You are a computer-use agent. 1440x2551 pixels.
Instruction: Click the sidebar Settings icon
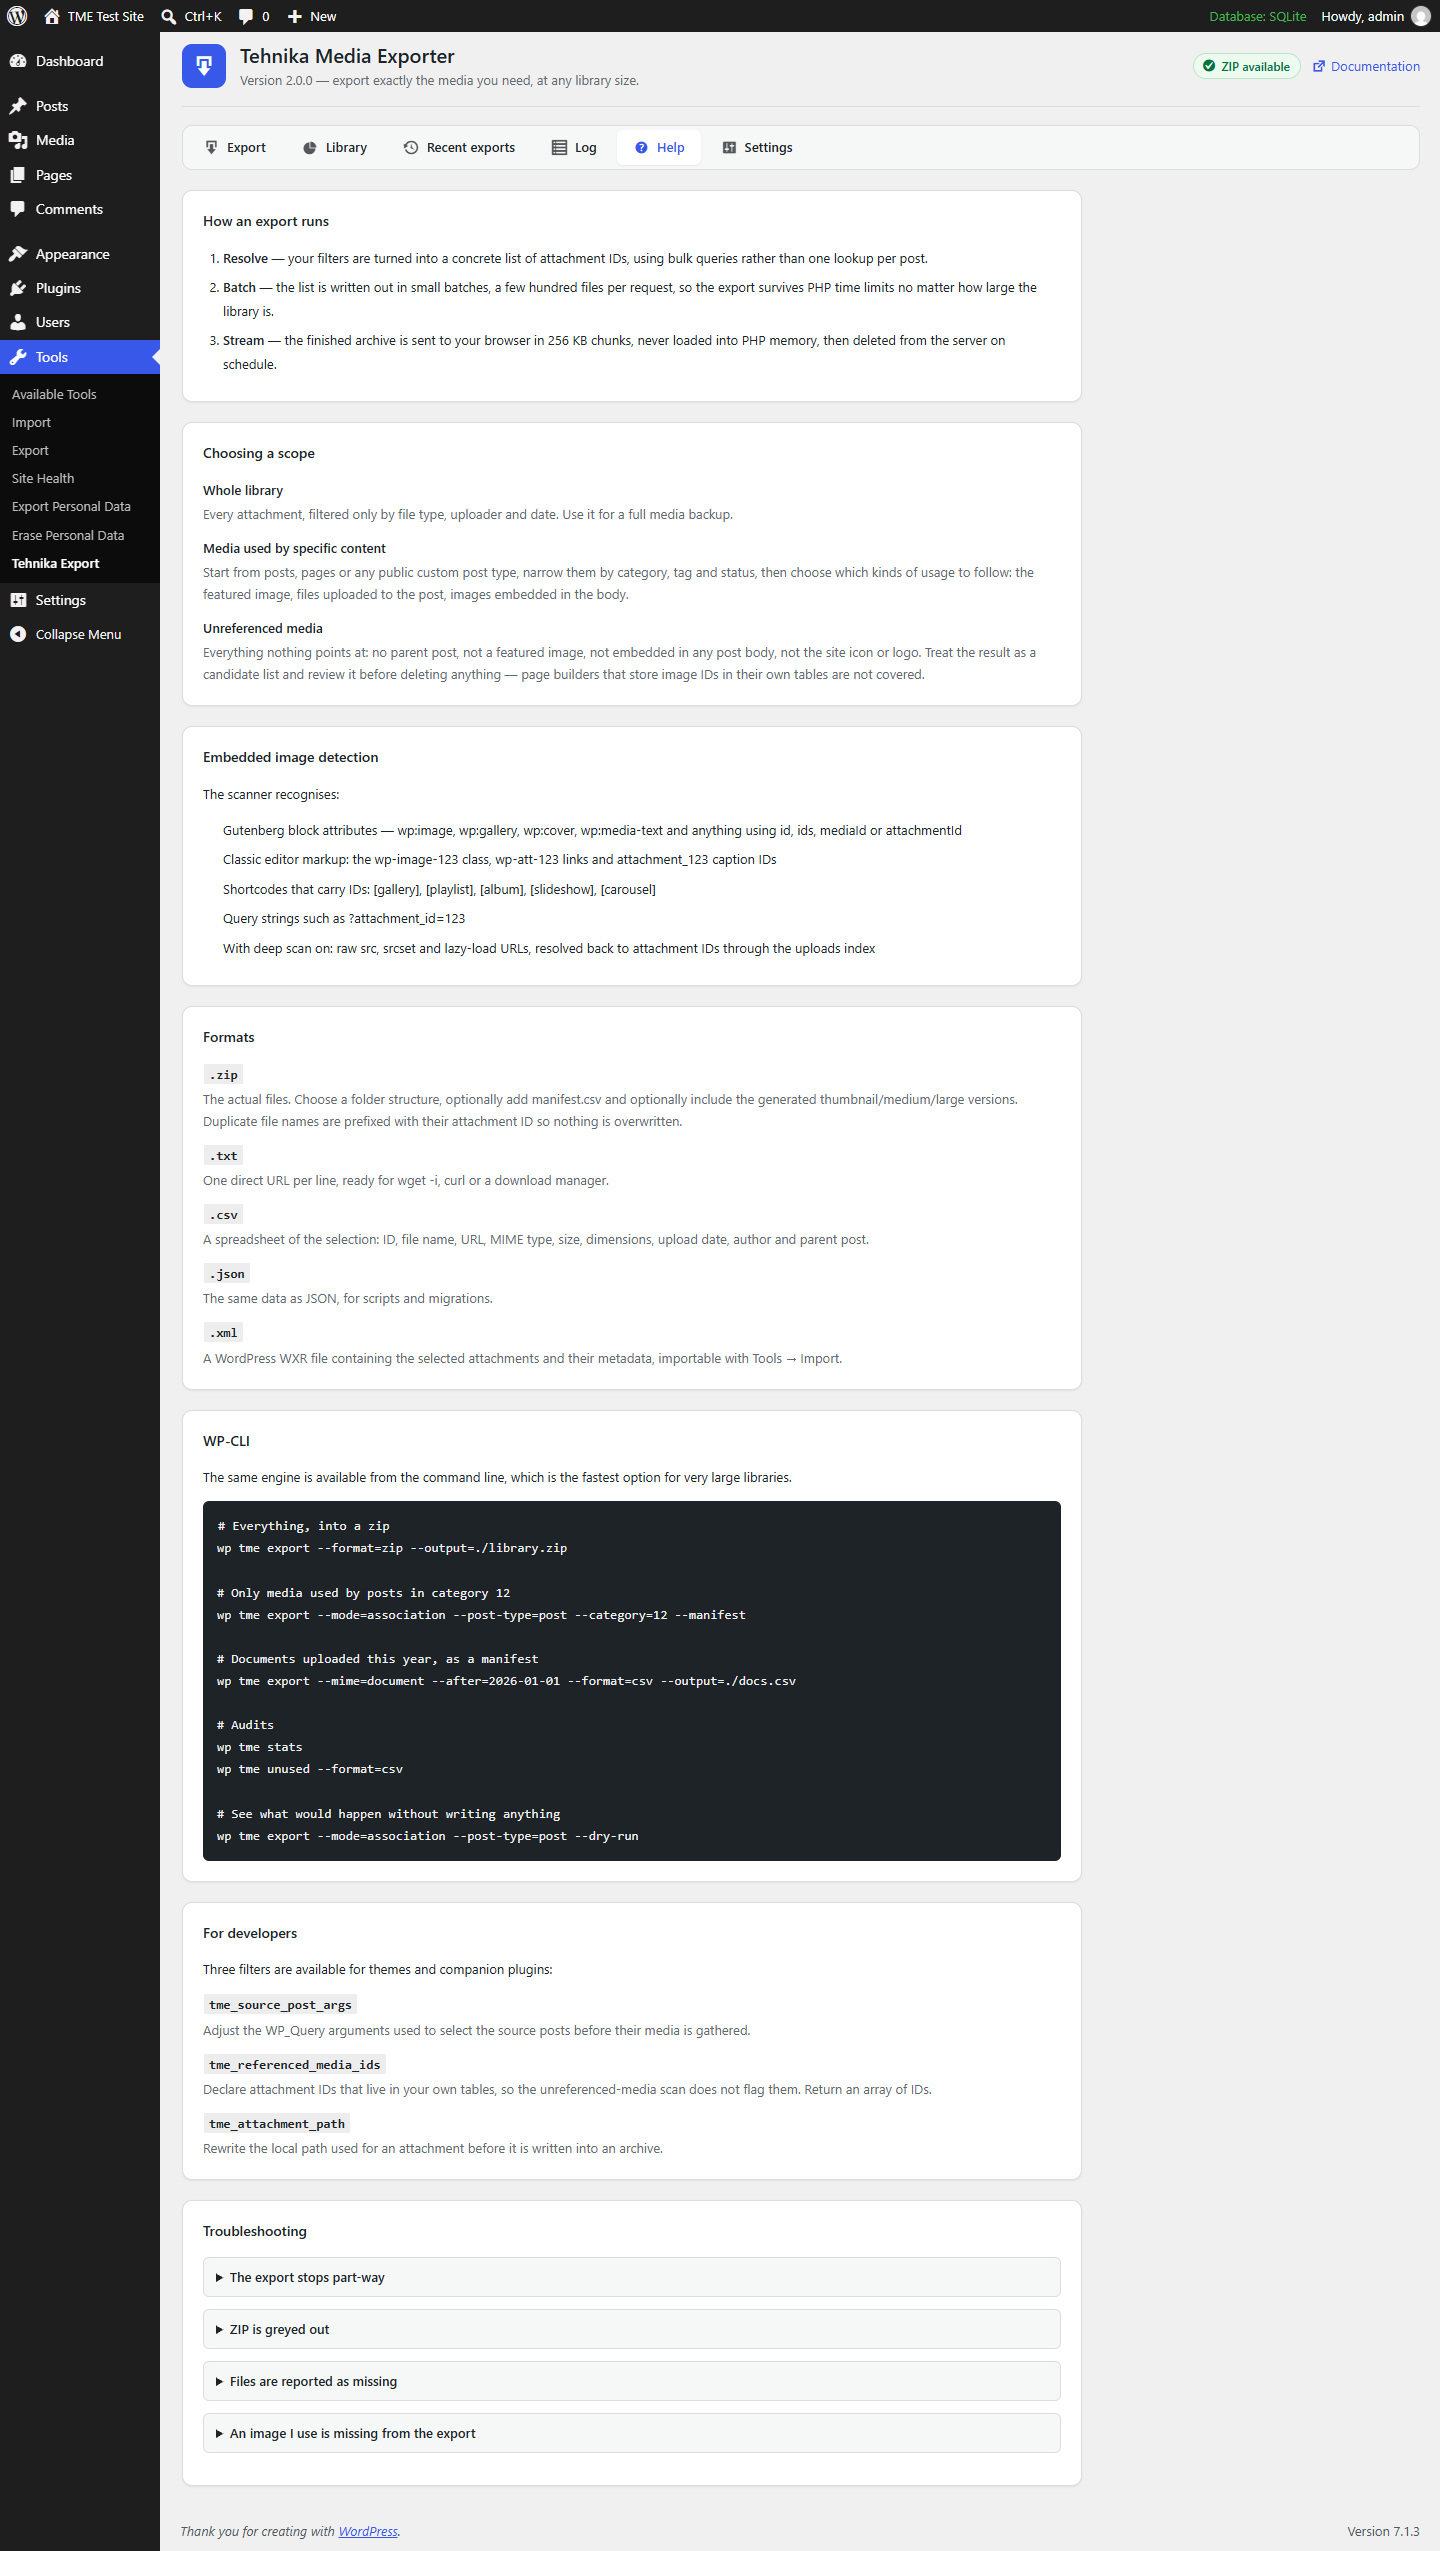point(18,600)
